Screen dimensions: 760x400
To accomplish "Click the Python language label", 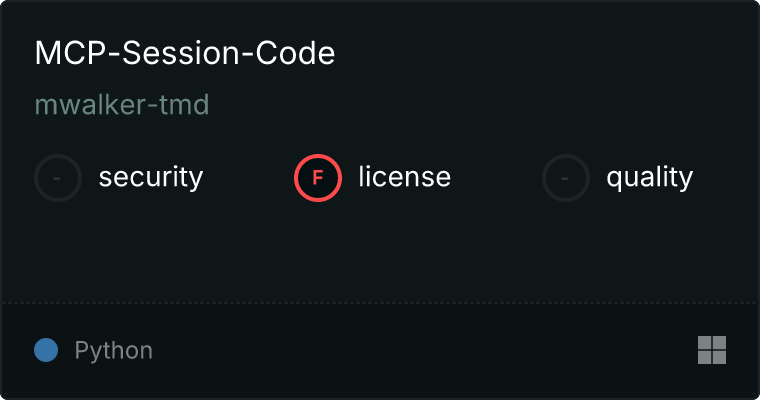I will point(114,351).
